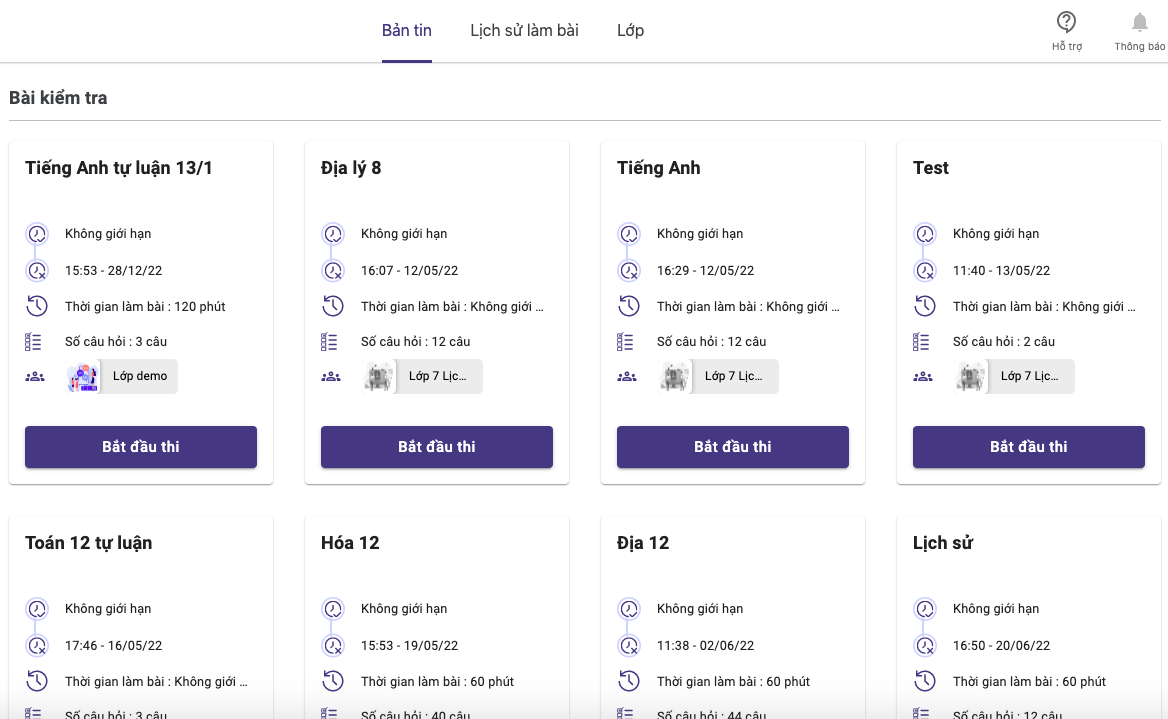
Task: Select the Bản tin tab
Action: 406,30
